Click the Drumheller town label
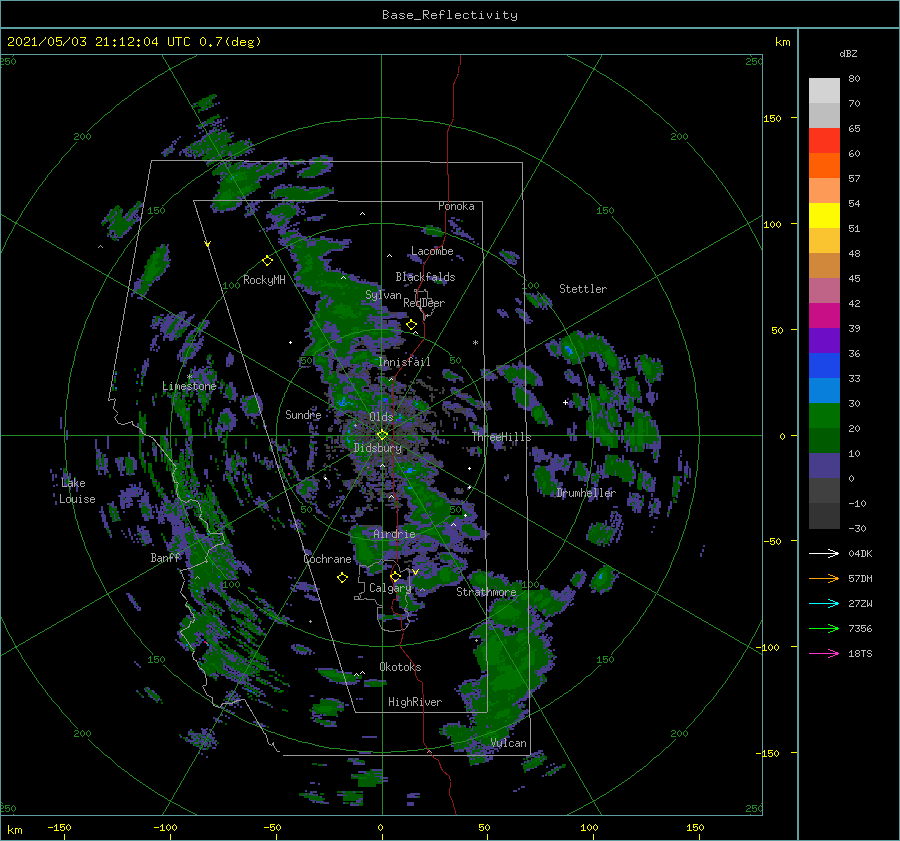 (586, 493)
